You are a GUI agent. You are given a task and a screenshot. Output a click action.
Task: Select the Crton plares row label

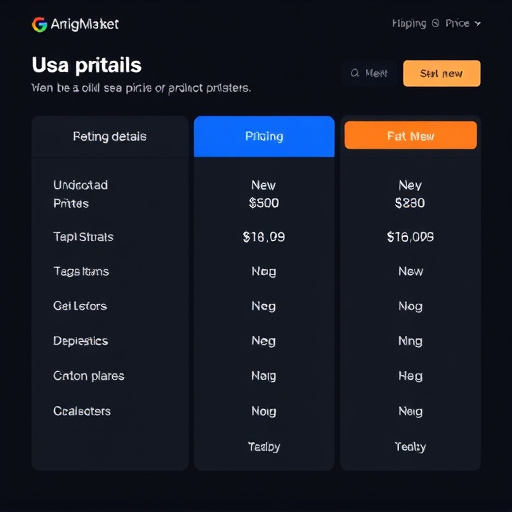pyautogui.click(x=89, y=376)
